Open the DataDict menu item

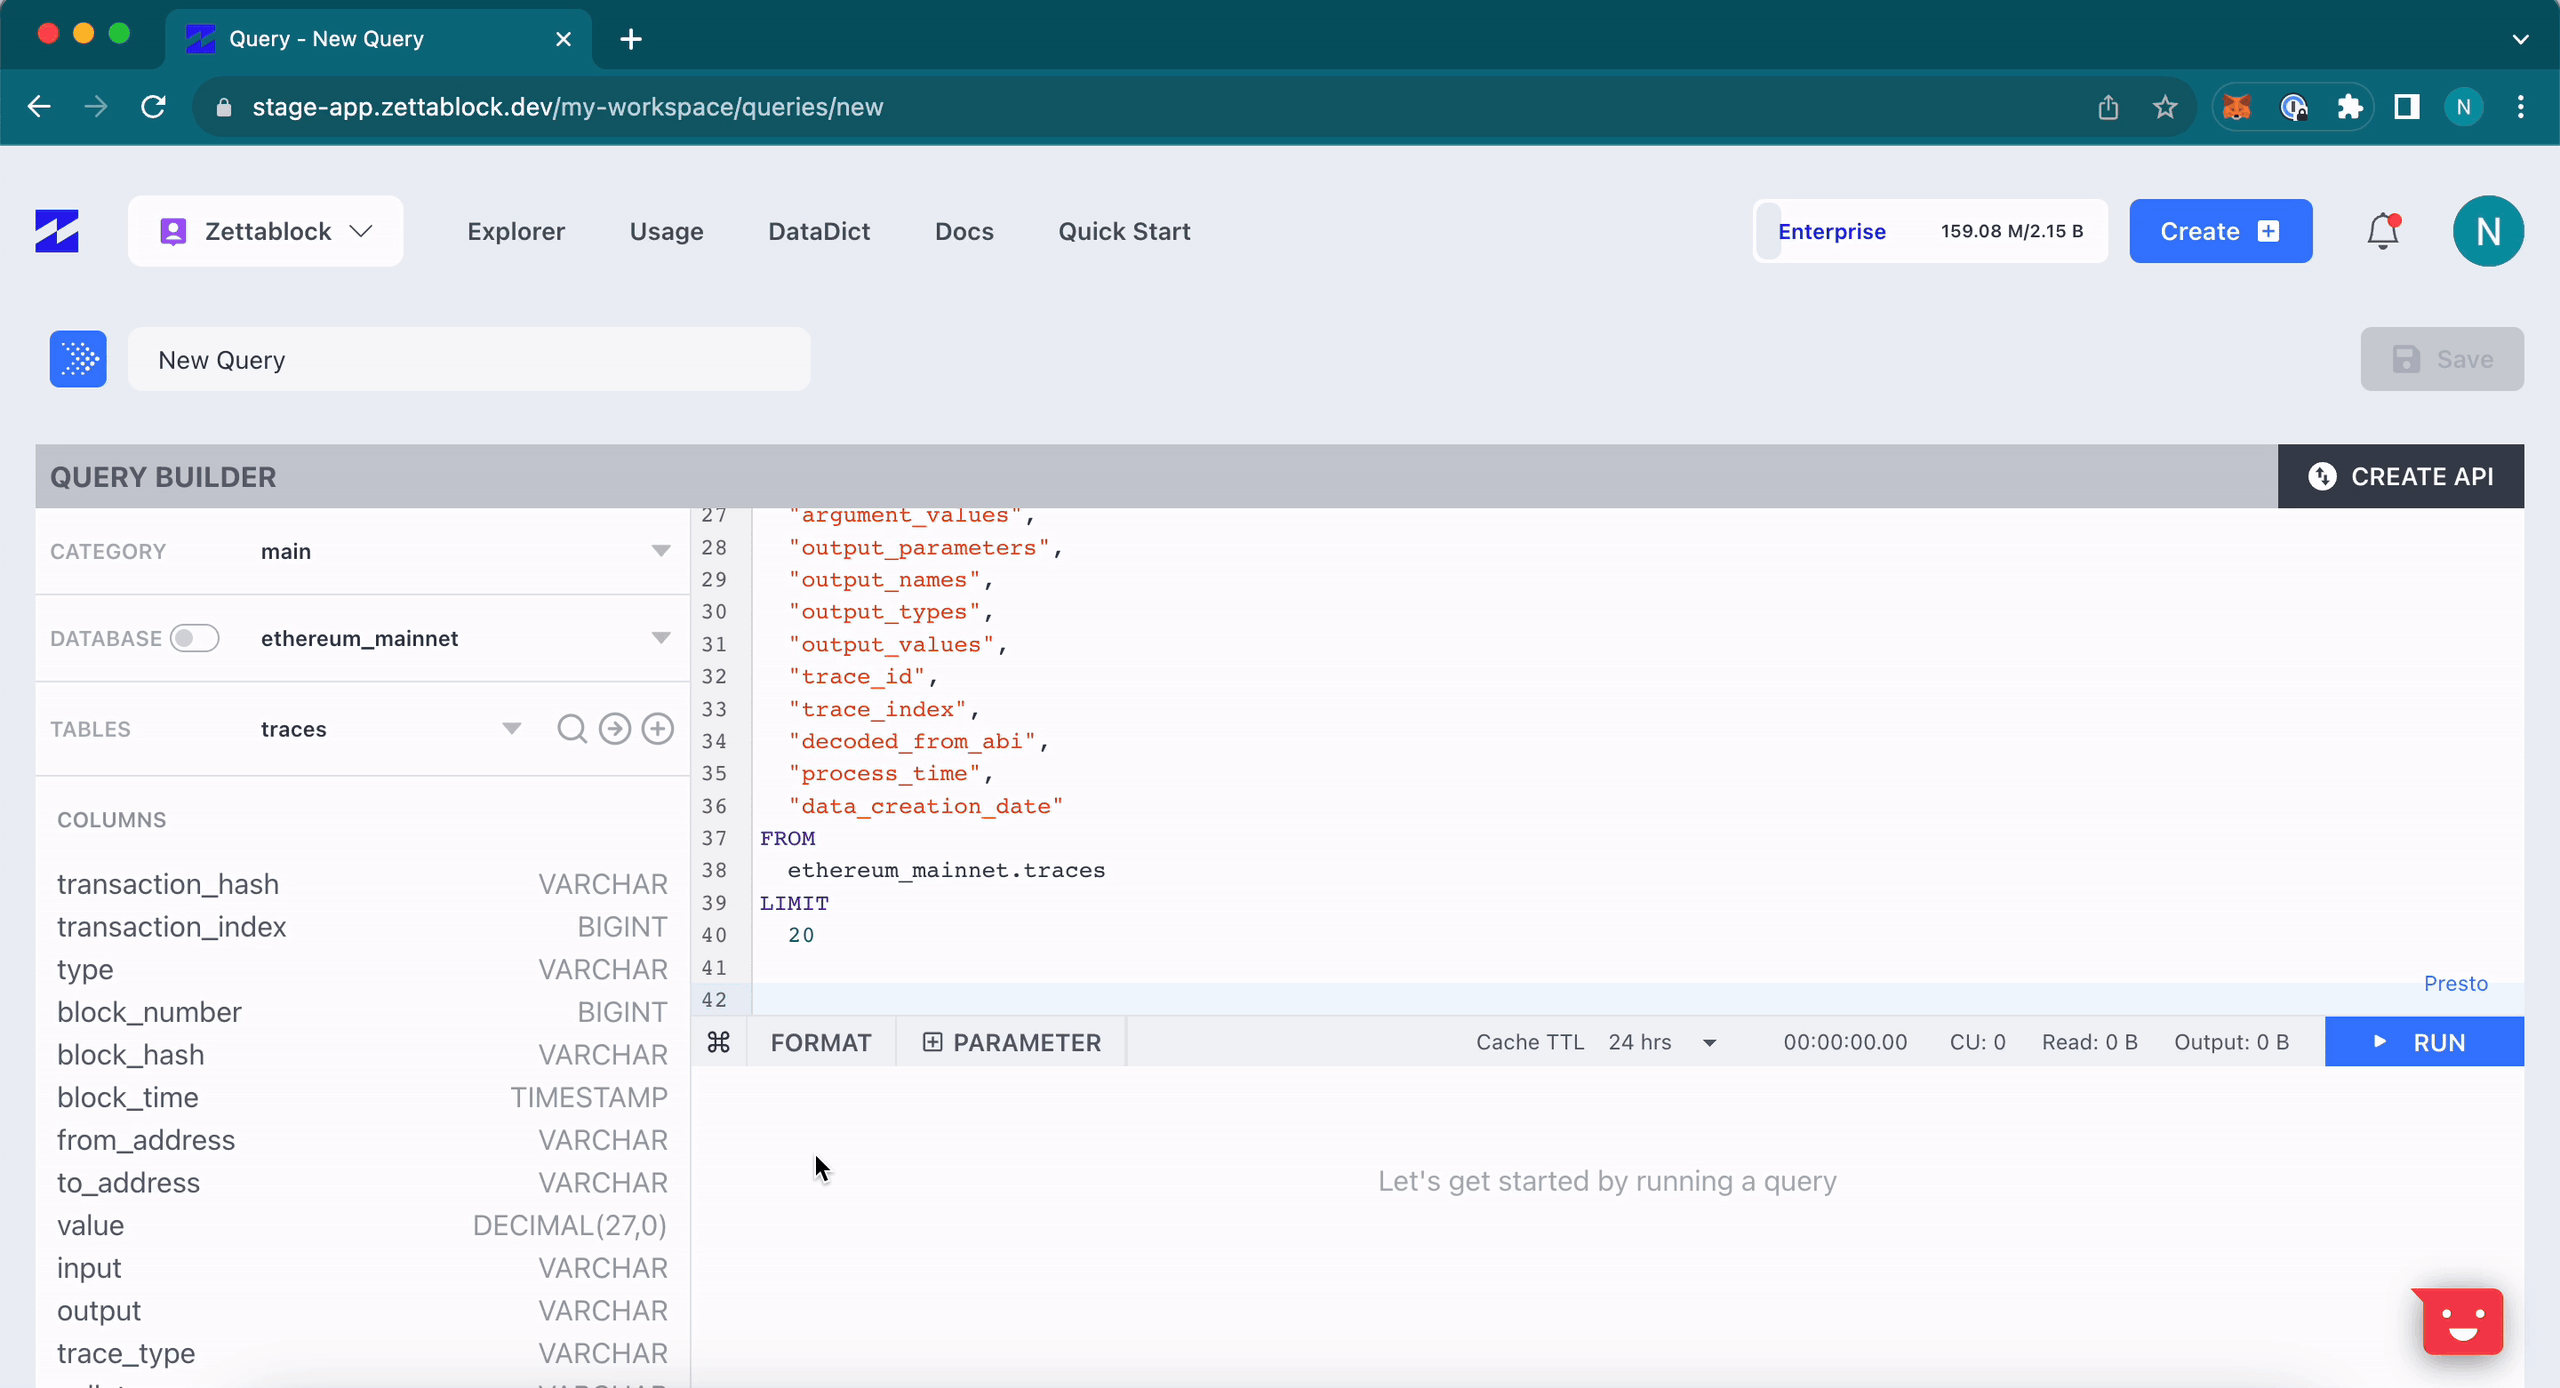click(x=819, y=231)
